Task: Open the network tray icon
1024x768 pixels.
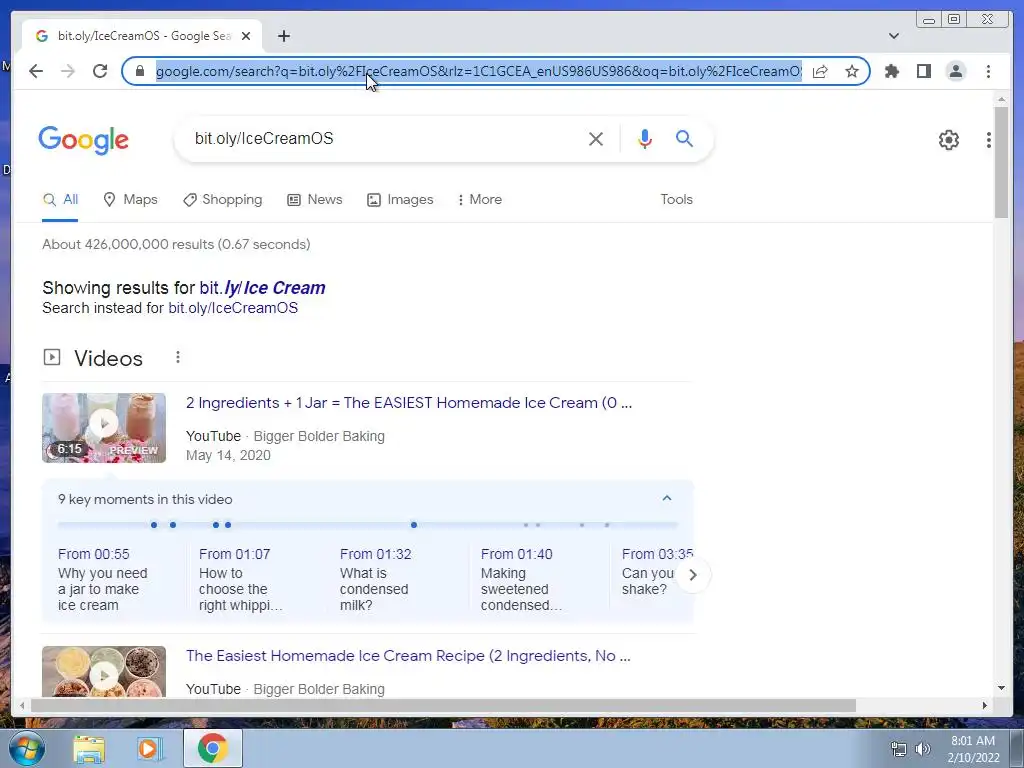Action: [x=899, y=750]
